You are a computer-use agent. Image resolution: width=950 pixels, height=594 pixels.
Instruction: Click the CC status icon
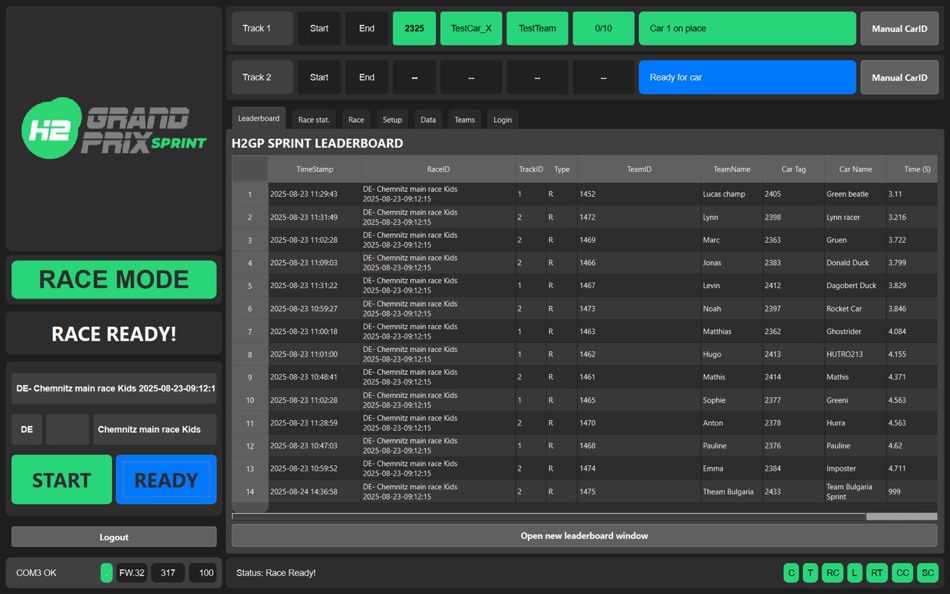point(901,572)
